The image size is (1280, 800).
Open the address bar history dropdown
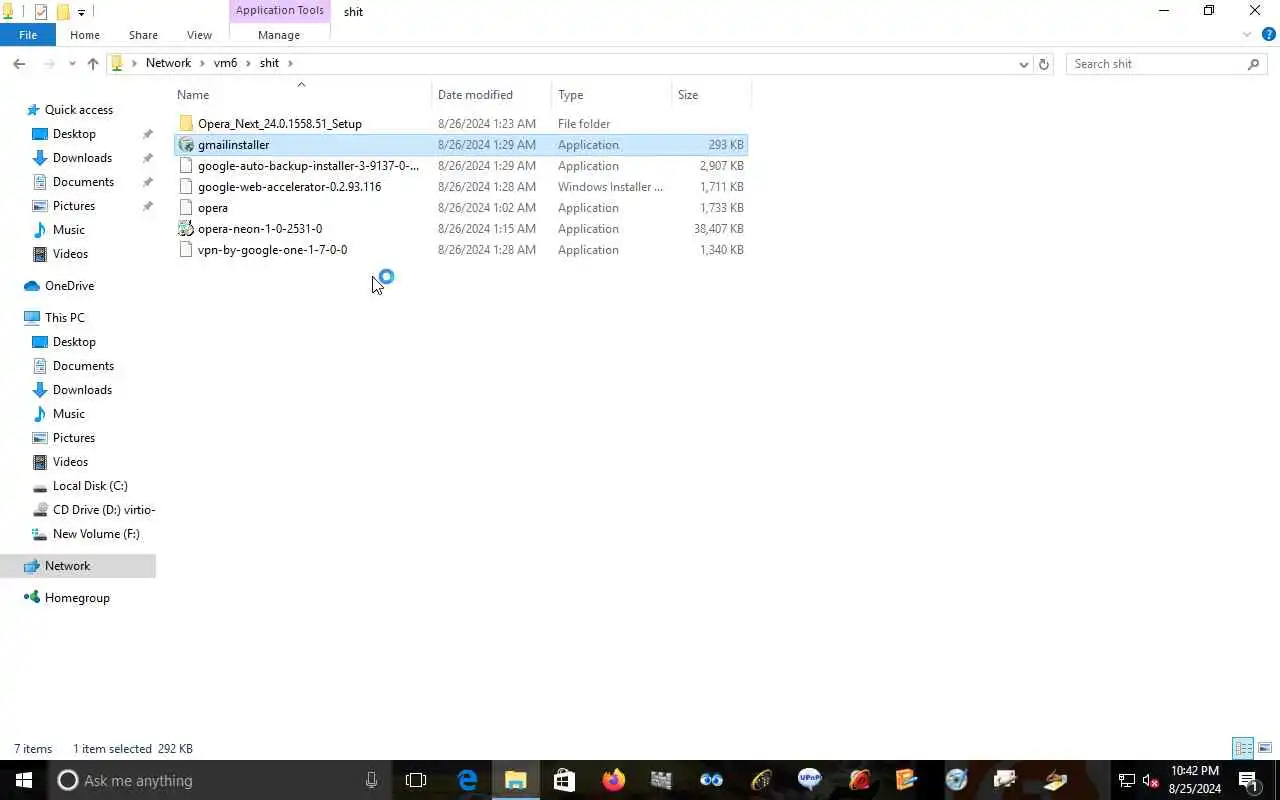pyautogui.click(x=1023, y=64)
